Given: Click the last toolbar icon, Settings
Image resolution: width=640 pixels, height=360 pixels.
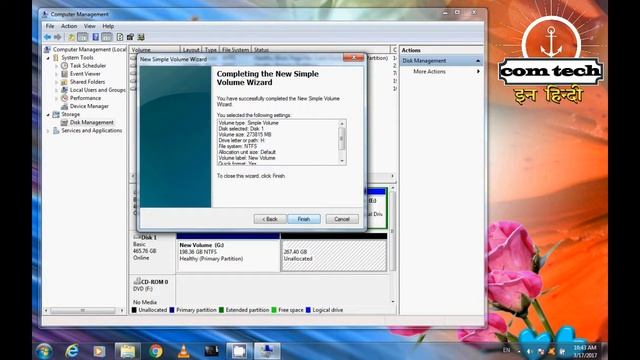Looking at the screenshot, I should 141,37.
